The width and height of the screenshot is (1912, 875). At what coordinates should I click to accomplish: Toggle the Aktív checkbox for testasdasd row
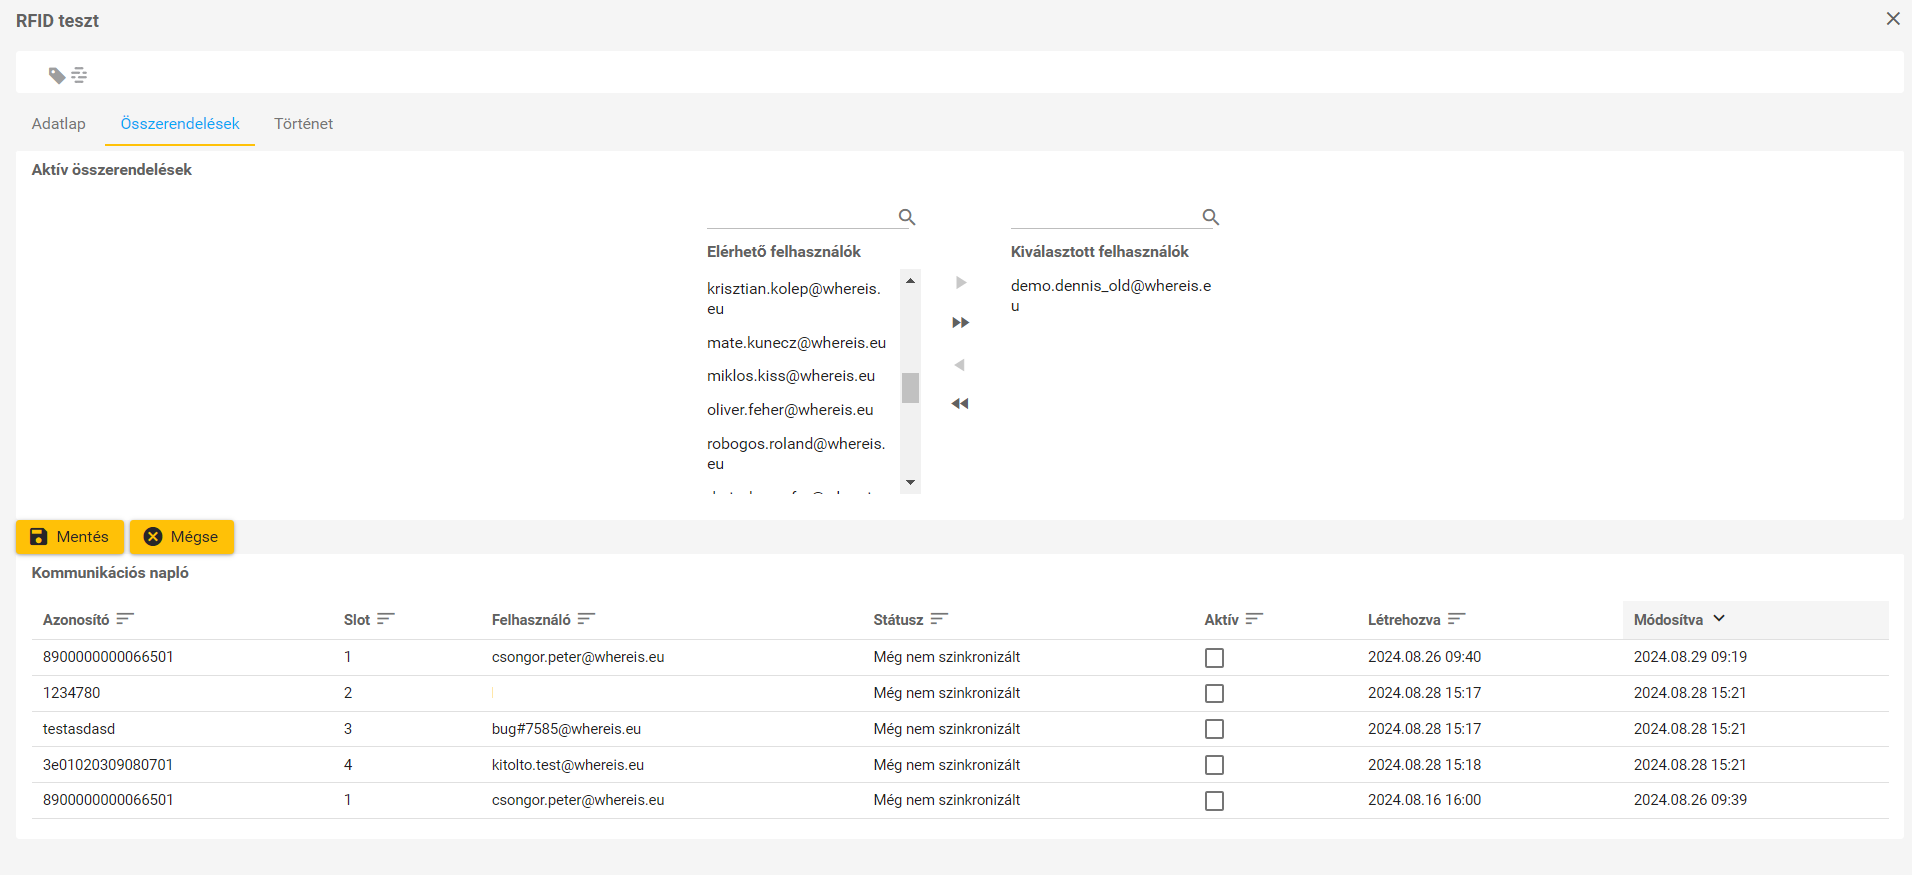[x=1214, y=730]
